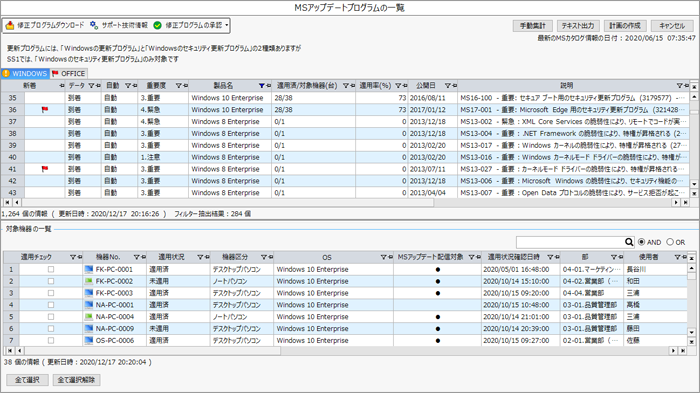Click the patch download icon in toolbar
700x393 pixels.
10,25
